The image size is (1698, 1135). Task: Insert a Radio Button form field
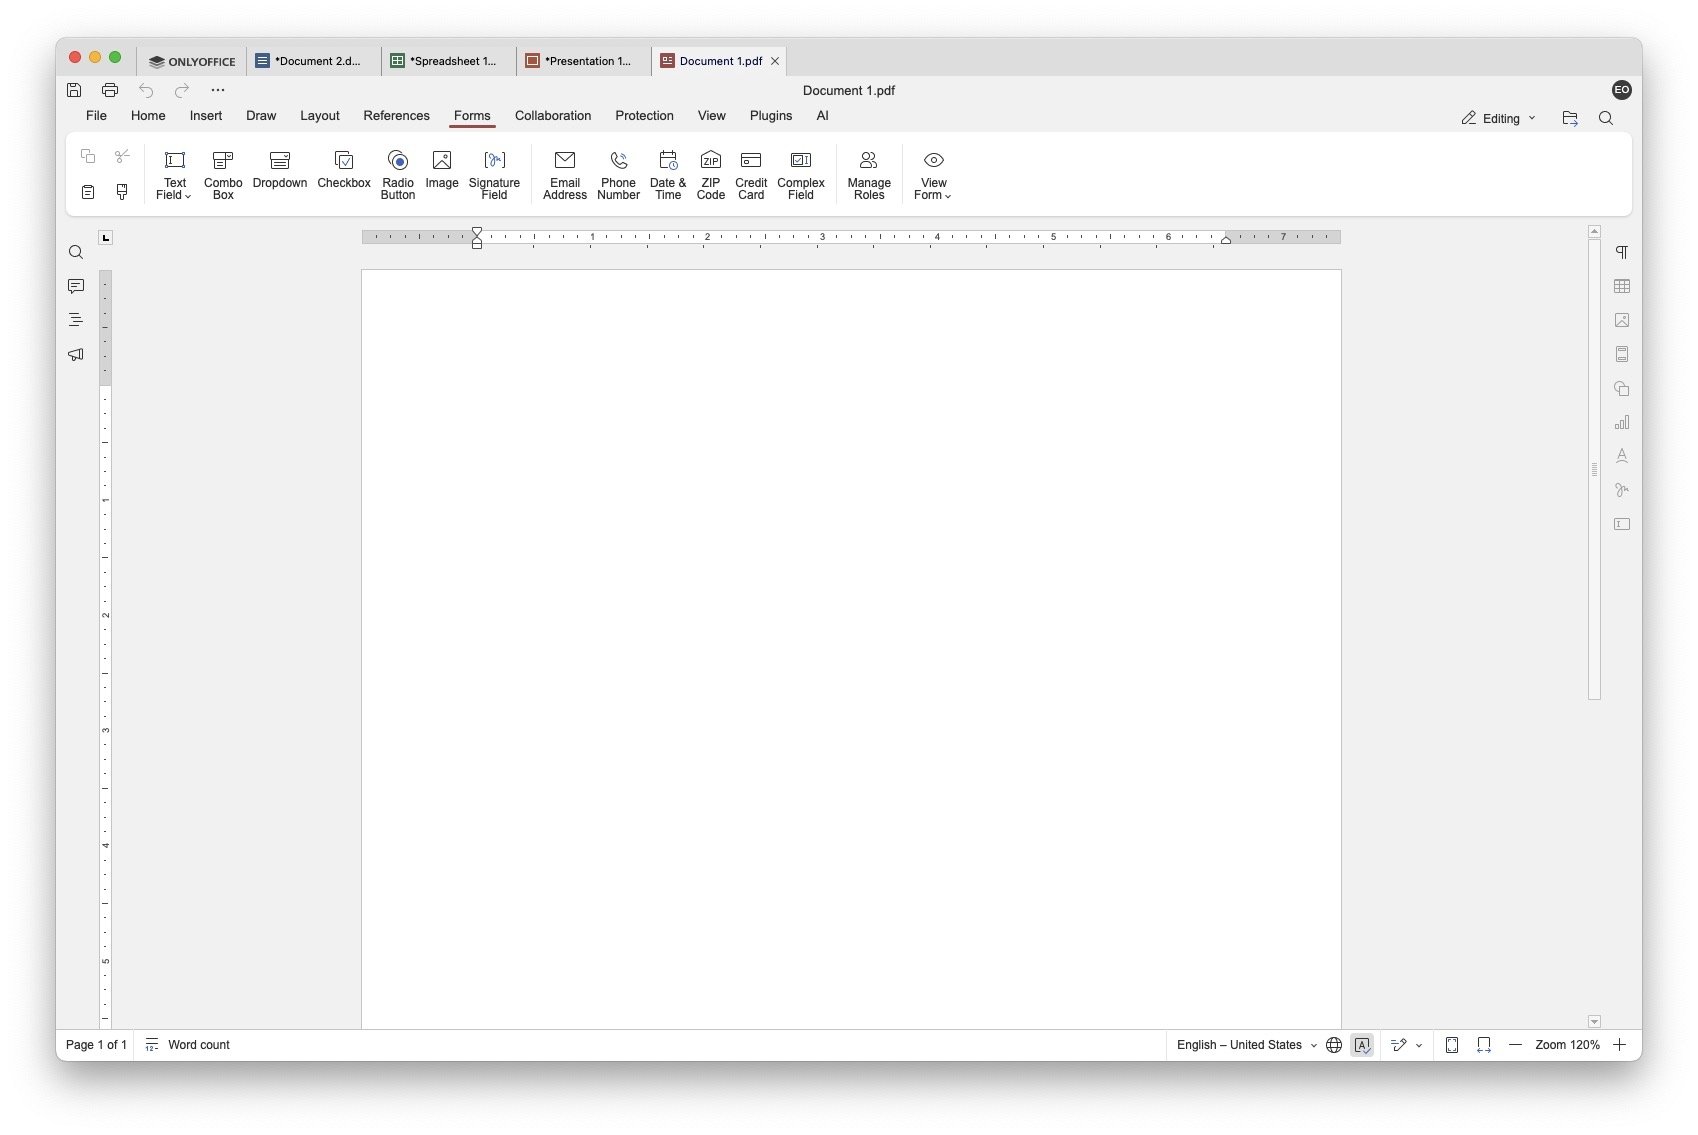click(x=397, y=174)
